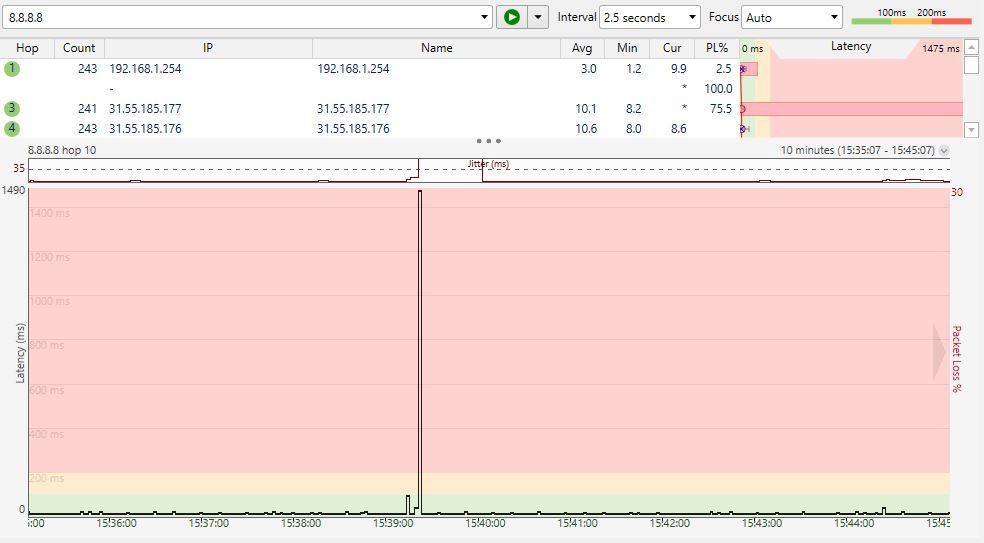Expand the options arrow beside the play button
984x543 pixels.
(539, 17)
